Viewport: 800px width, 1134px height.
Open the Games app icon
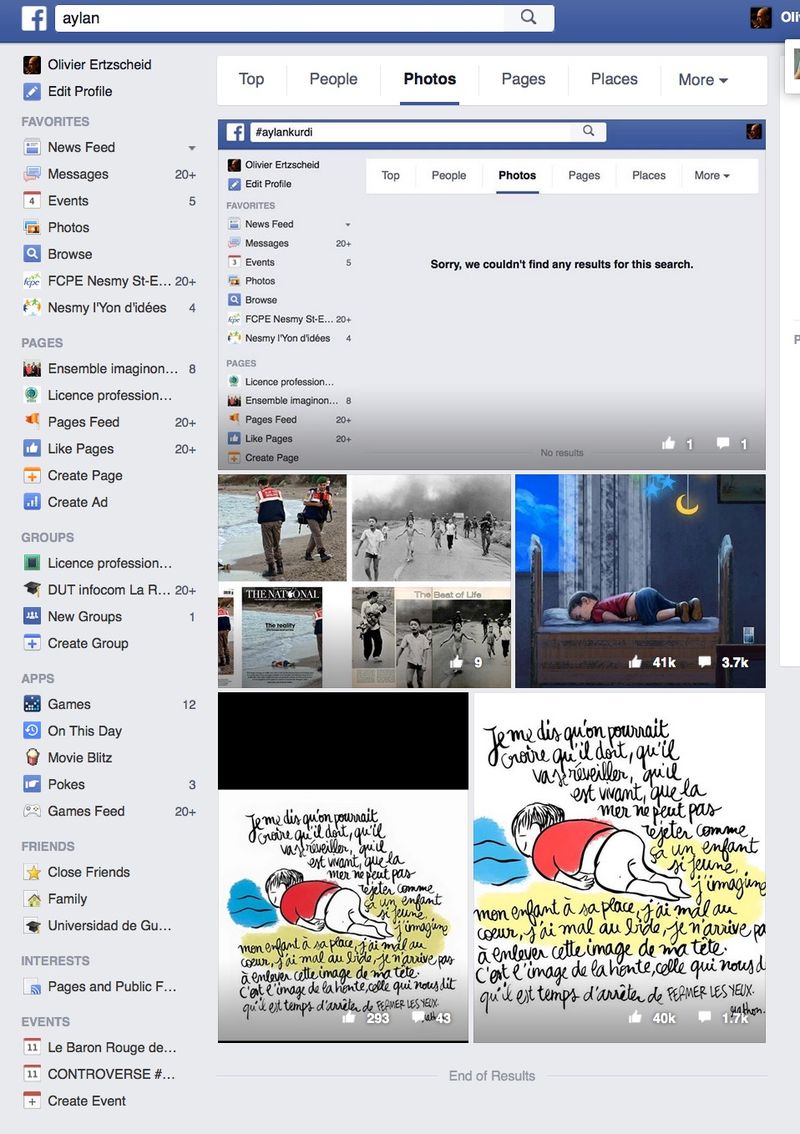(32, 704)
